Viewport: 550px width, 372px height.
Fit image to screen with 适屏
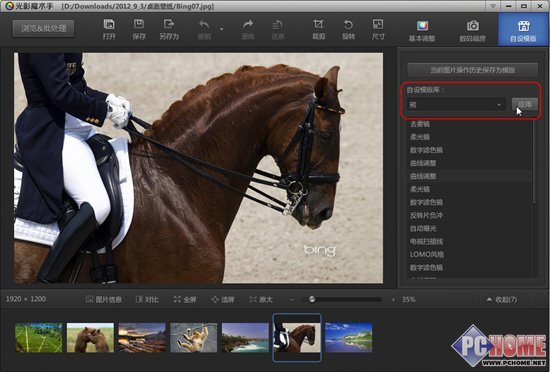pyautogui.click(x=223, y=299)
